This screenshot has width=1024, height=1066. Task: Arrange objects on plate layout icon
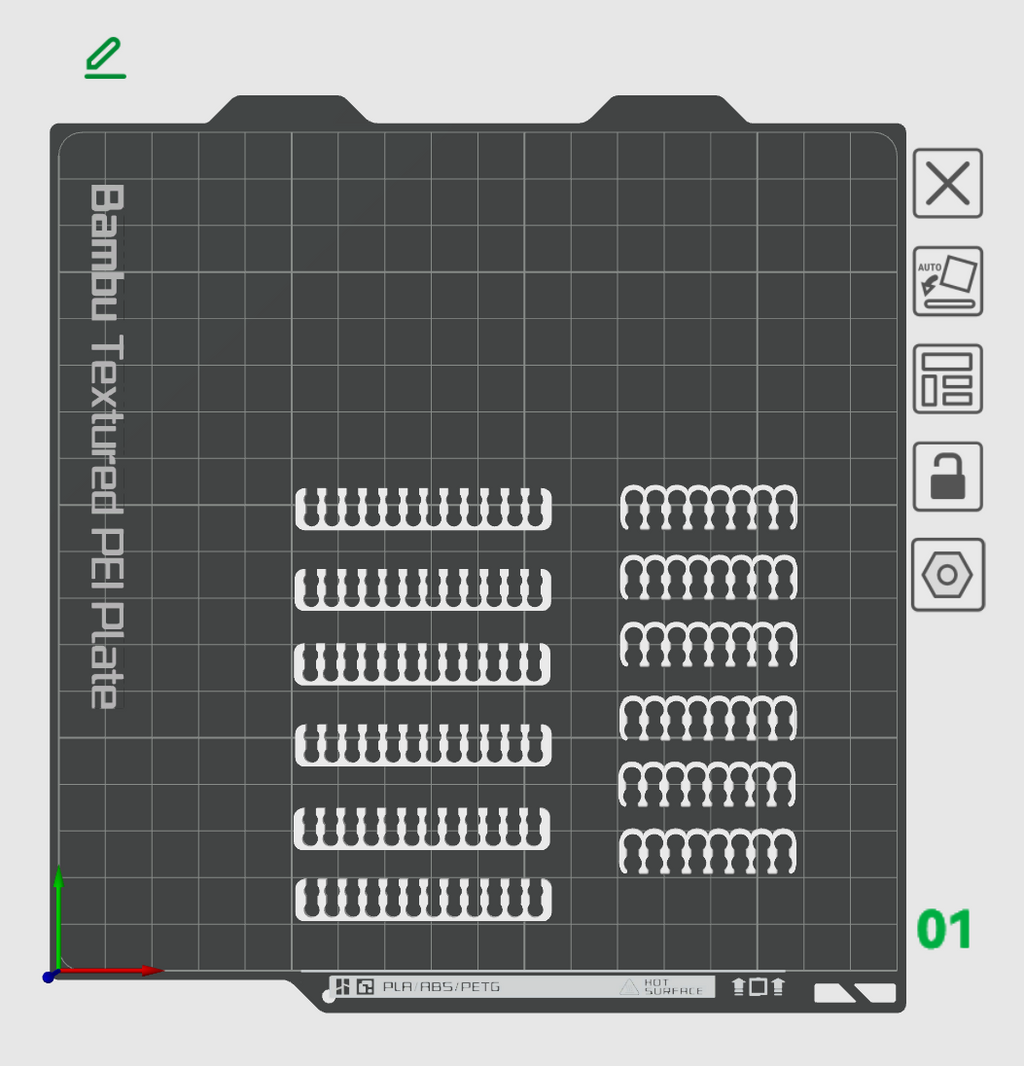[947, 379]
